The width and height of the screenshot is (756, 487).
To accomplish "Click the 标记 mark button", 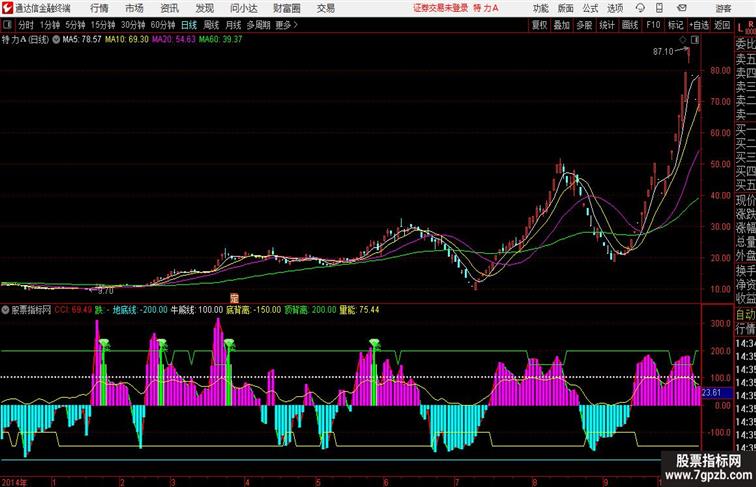I will 675,25.
